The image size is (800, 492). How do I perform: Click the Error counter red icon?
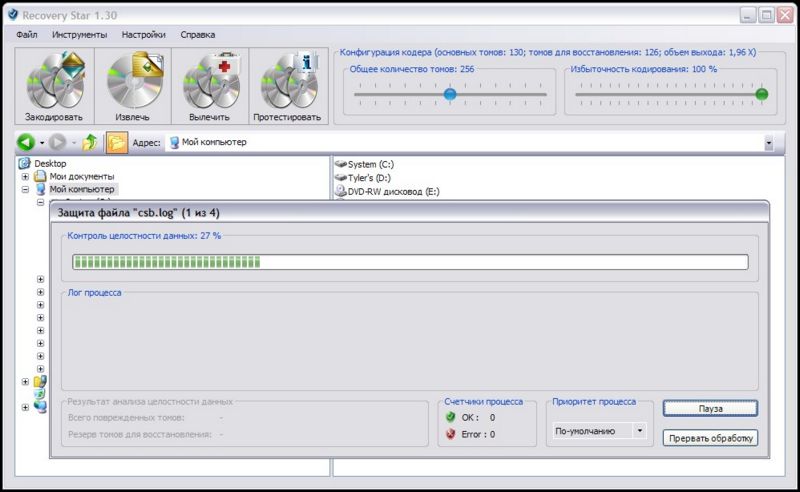pyautogui.click(x=450, y=434)
